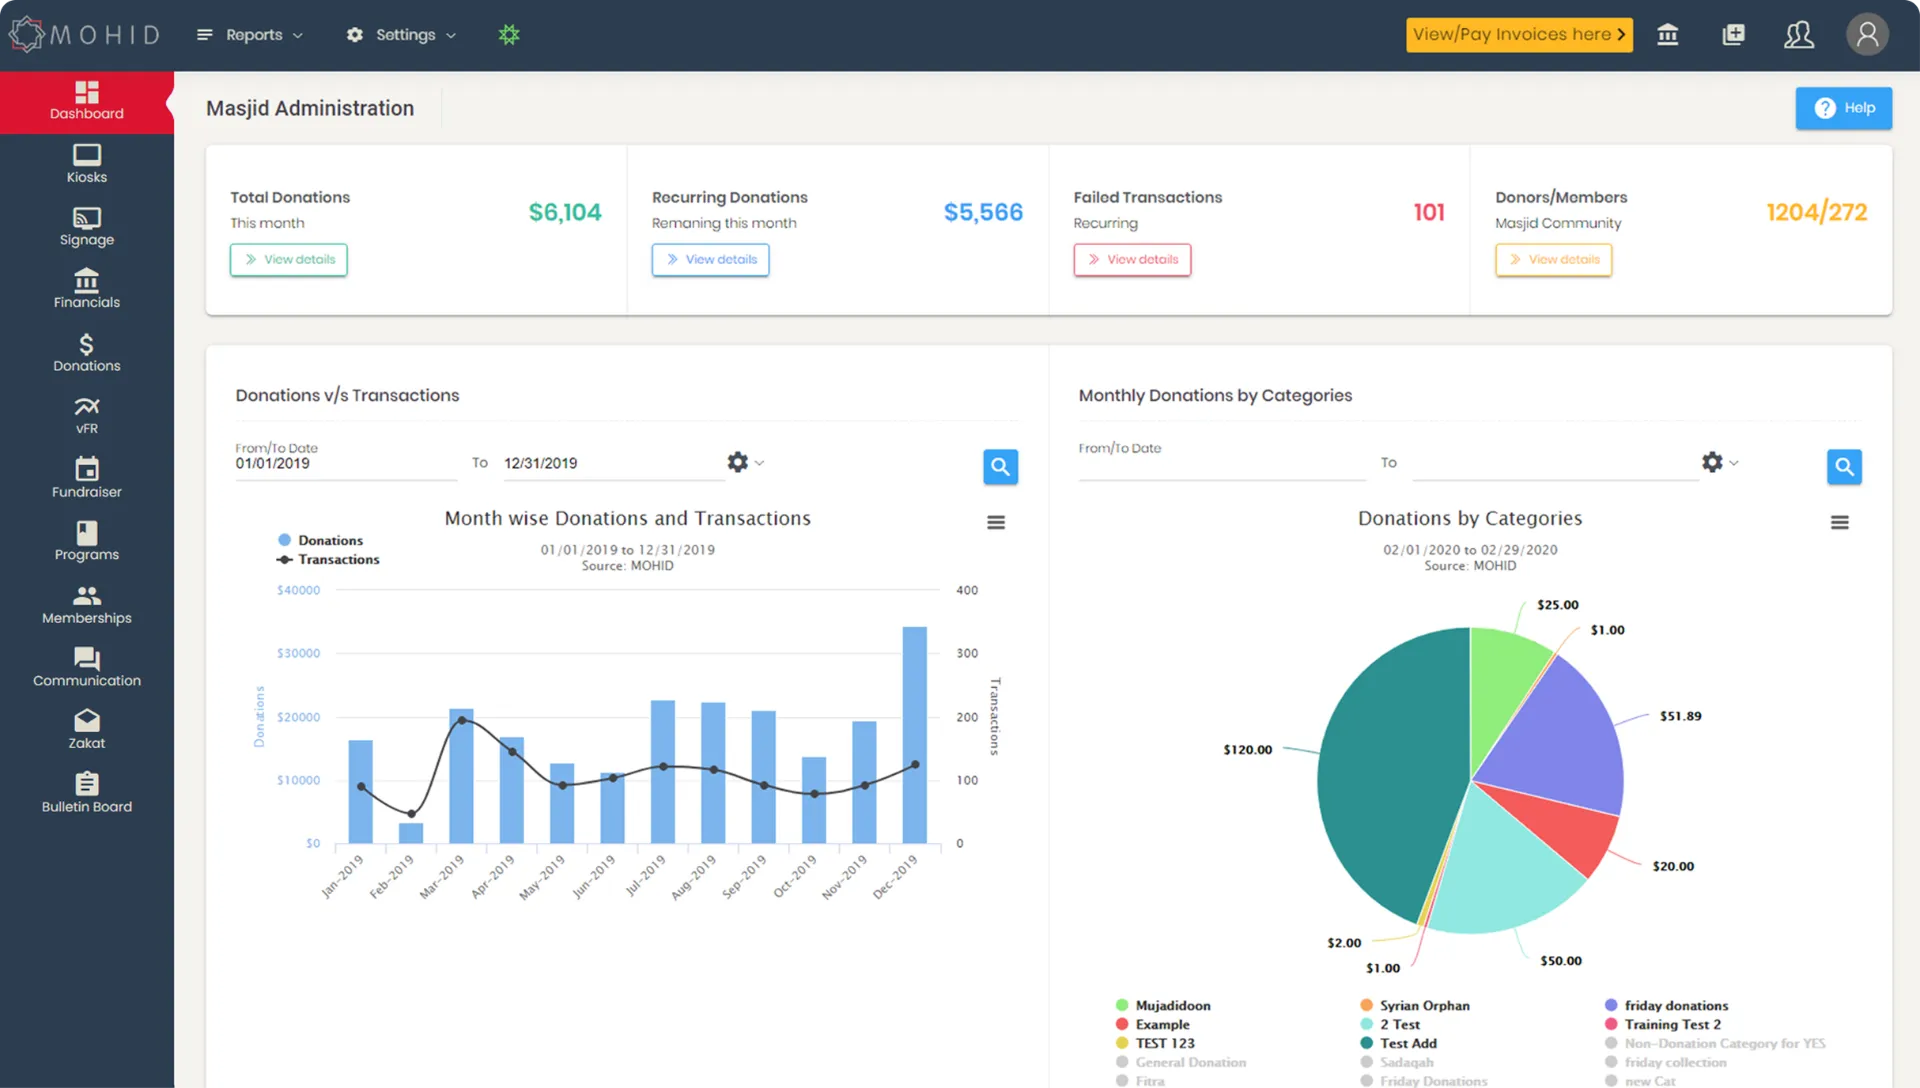
Task: Click the Help button
Action: point(1844,108)
